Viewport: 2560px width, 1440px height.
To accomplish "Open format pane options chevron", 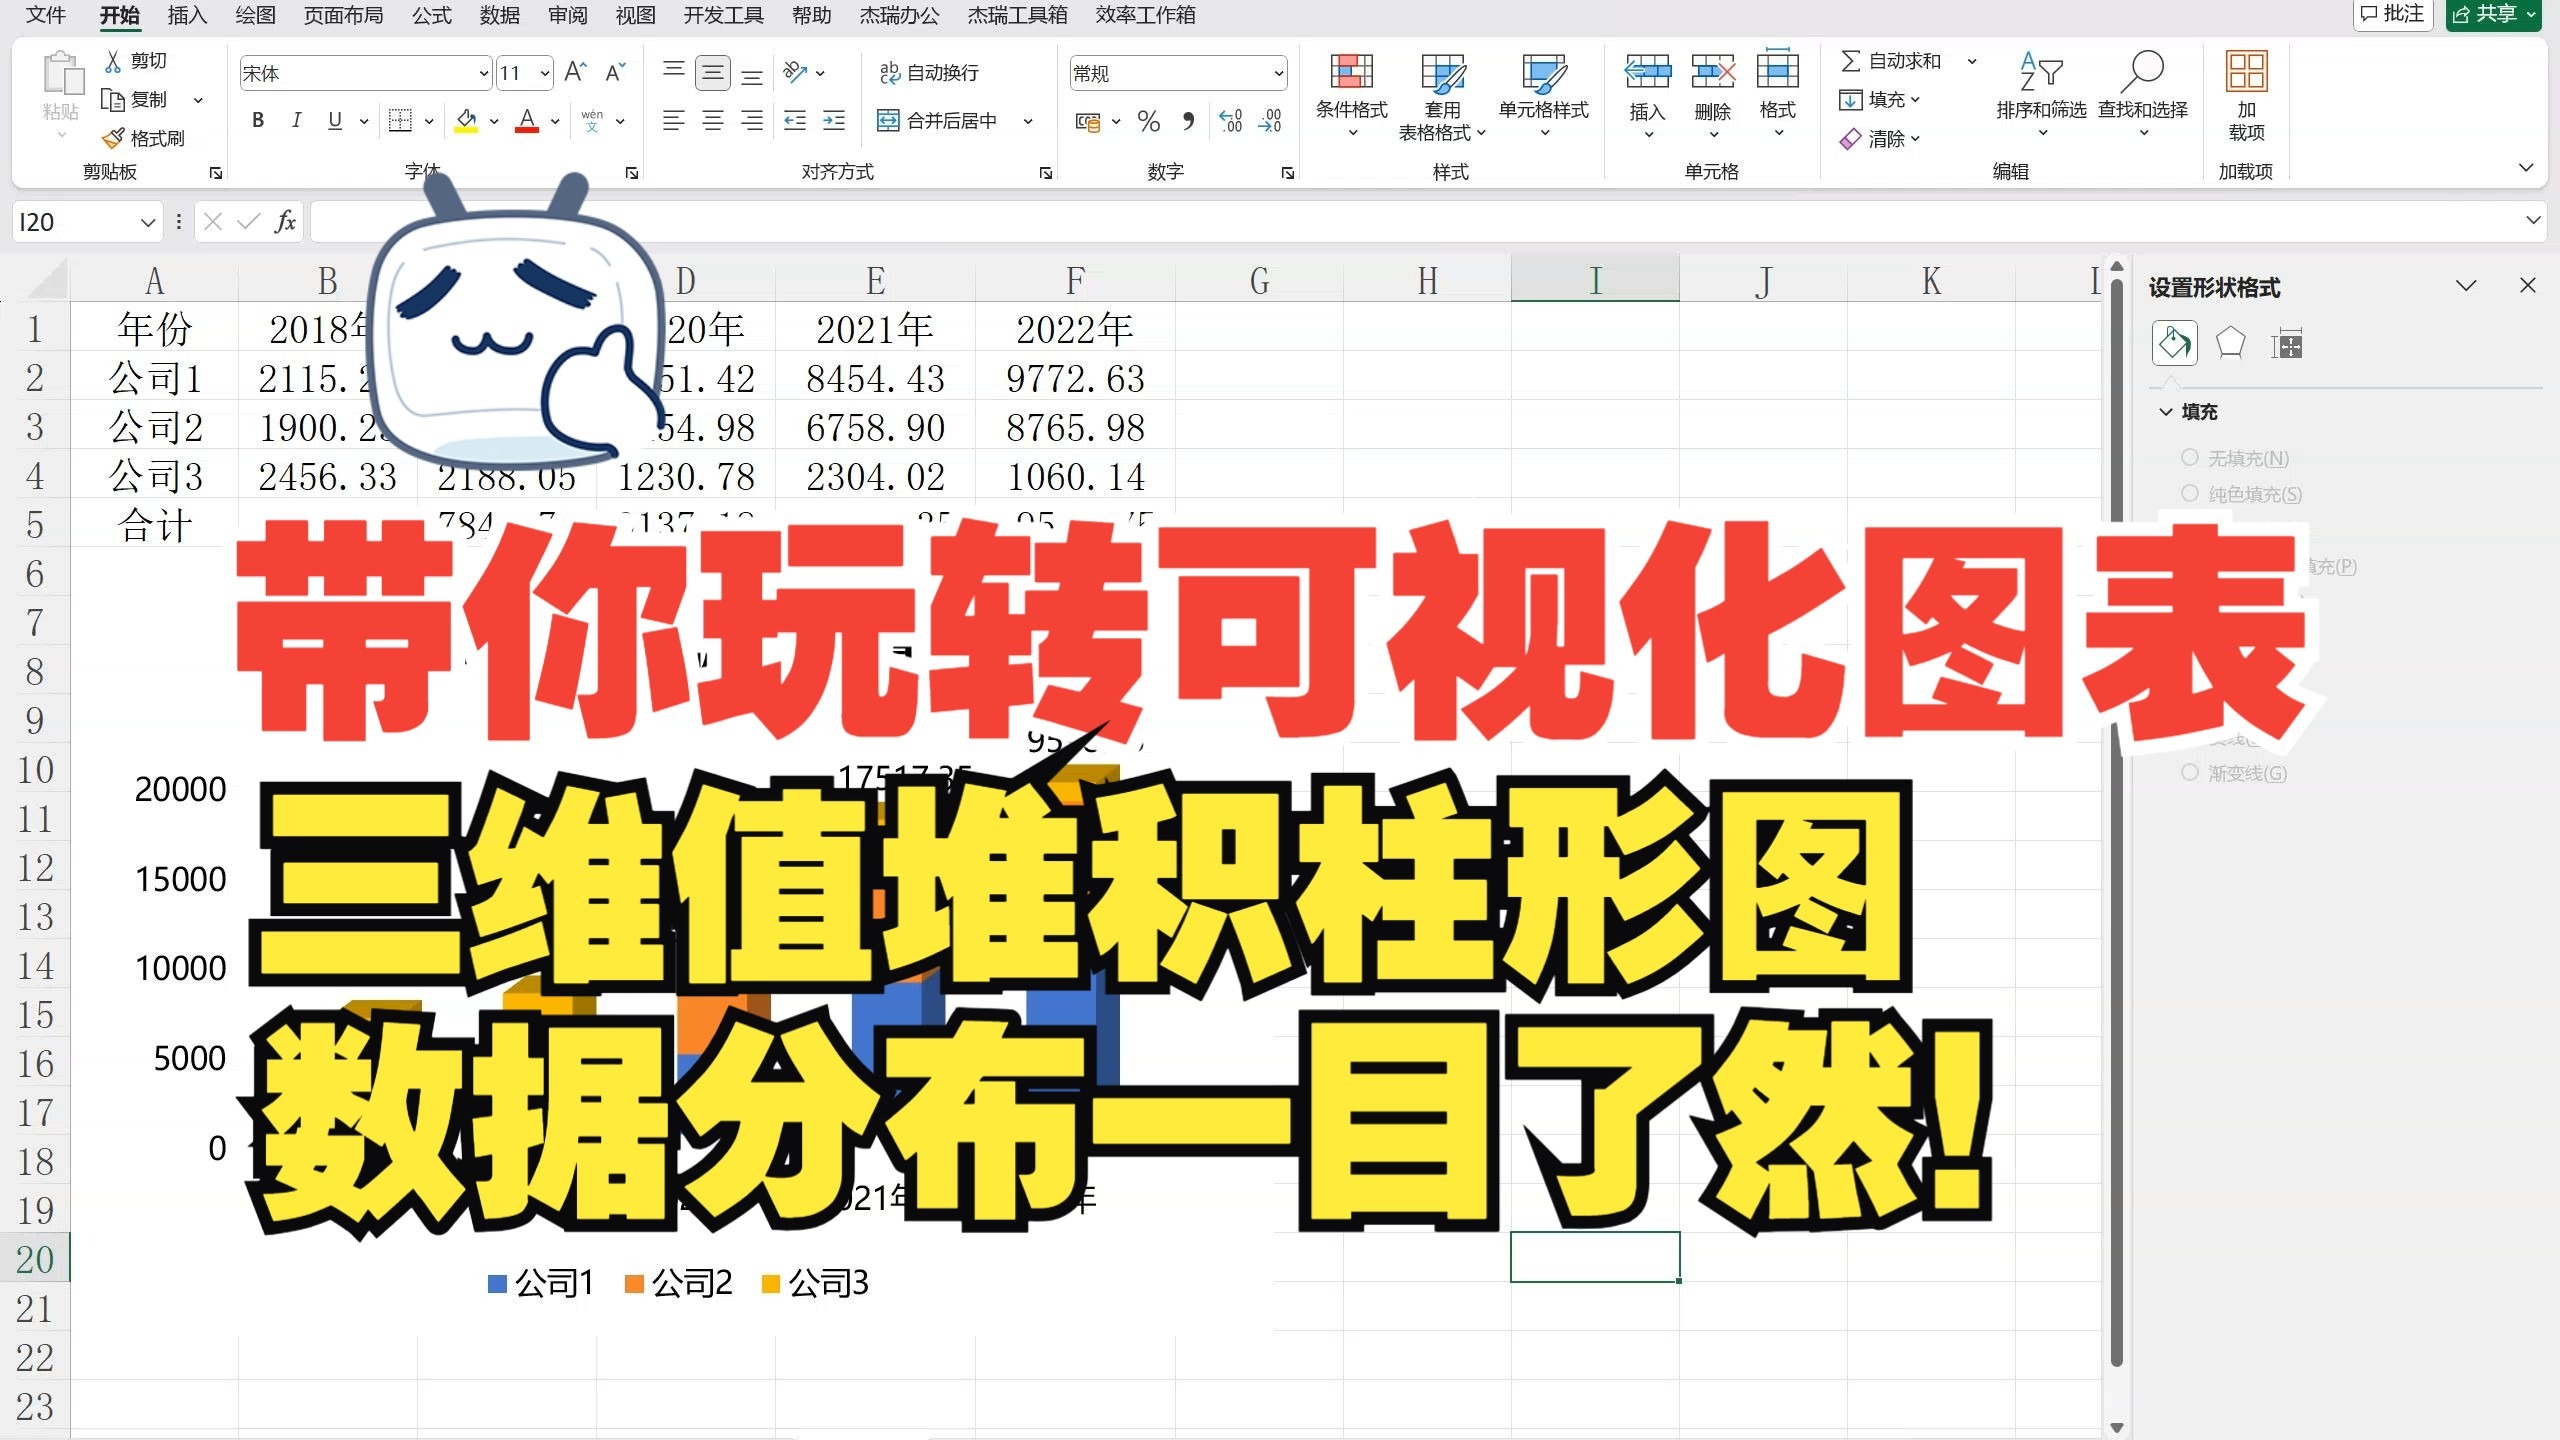I will coord(2466,286).
